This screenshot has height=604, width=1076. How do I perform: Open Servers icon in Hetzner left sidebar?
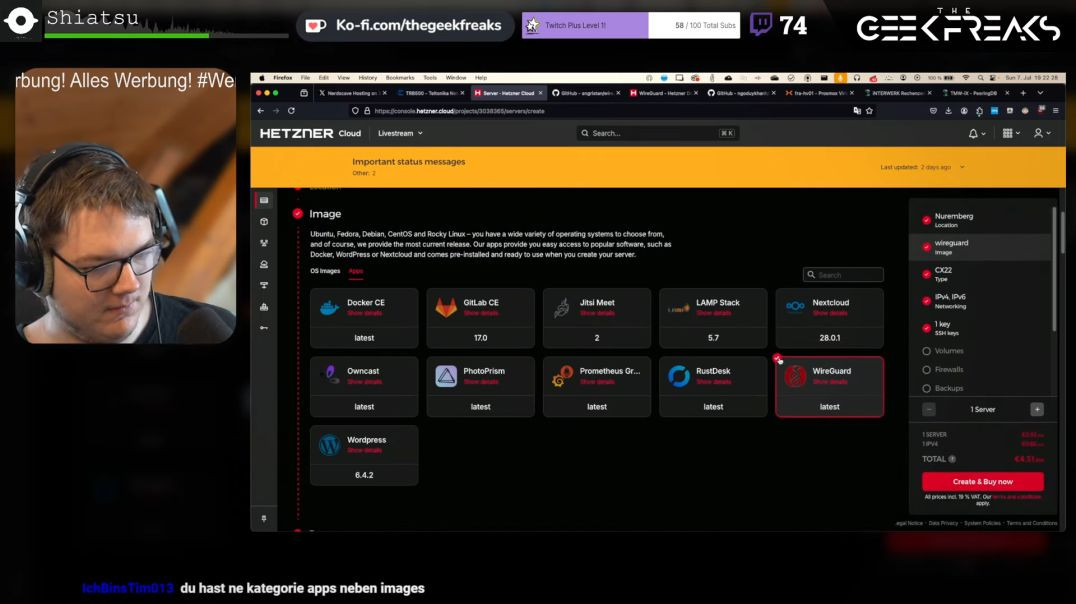[264, 200]
